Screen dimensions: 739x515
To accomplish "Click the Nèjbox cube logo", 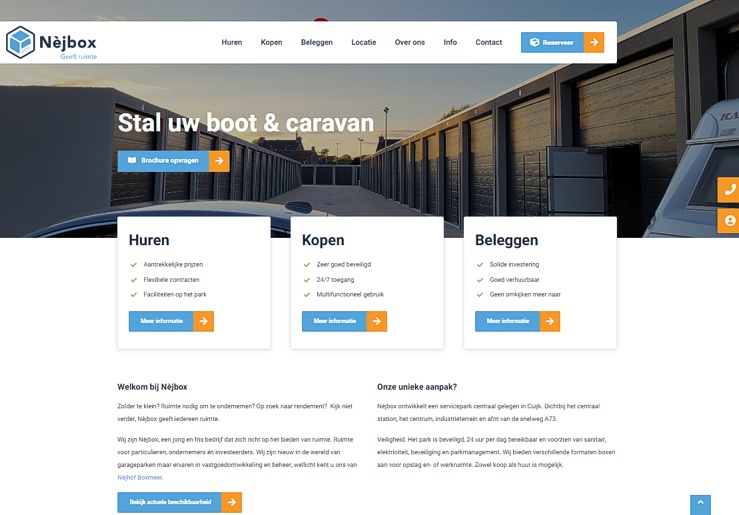I will (20, 42).
